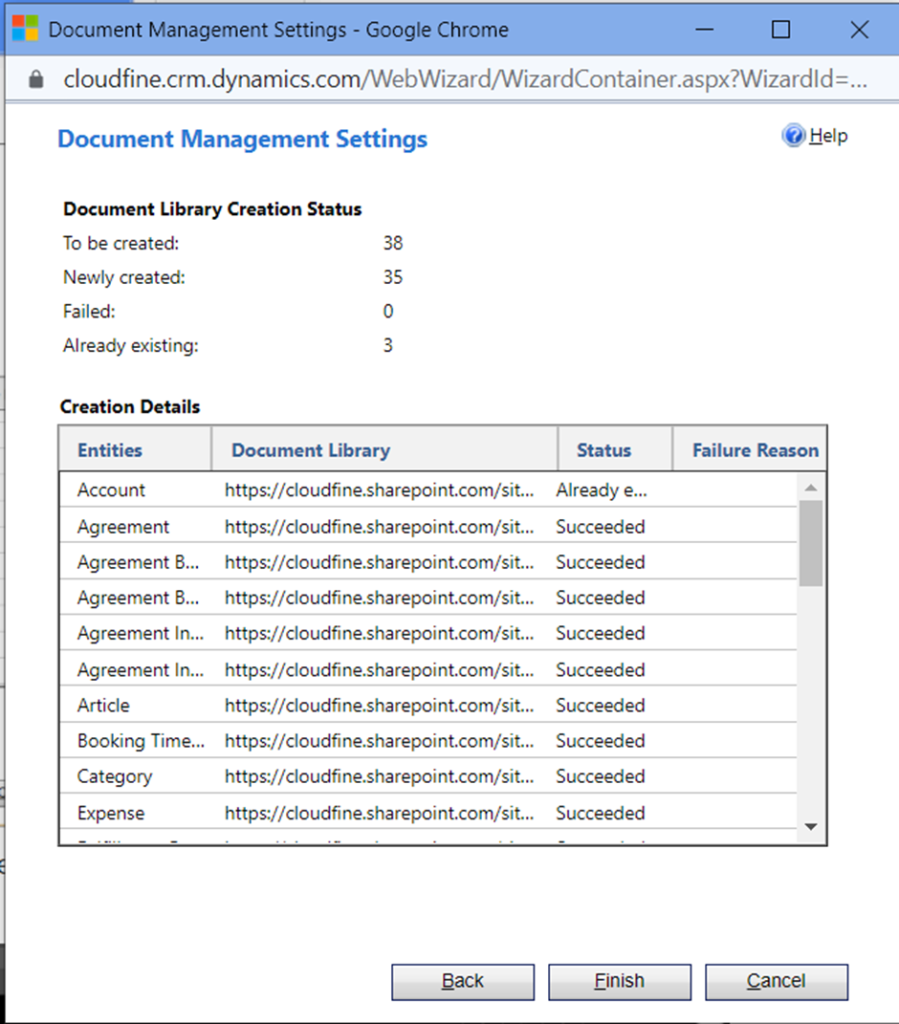The image size is (899, 1024).
Task: Click the Status column header
Action: click(615, 449)
